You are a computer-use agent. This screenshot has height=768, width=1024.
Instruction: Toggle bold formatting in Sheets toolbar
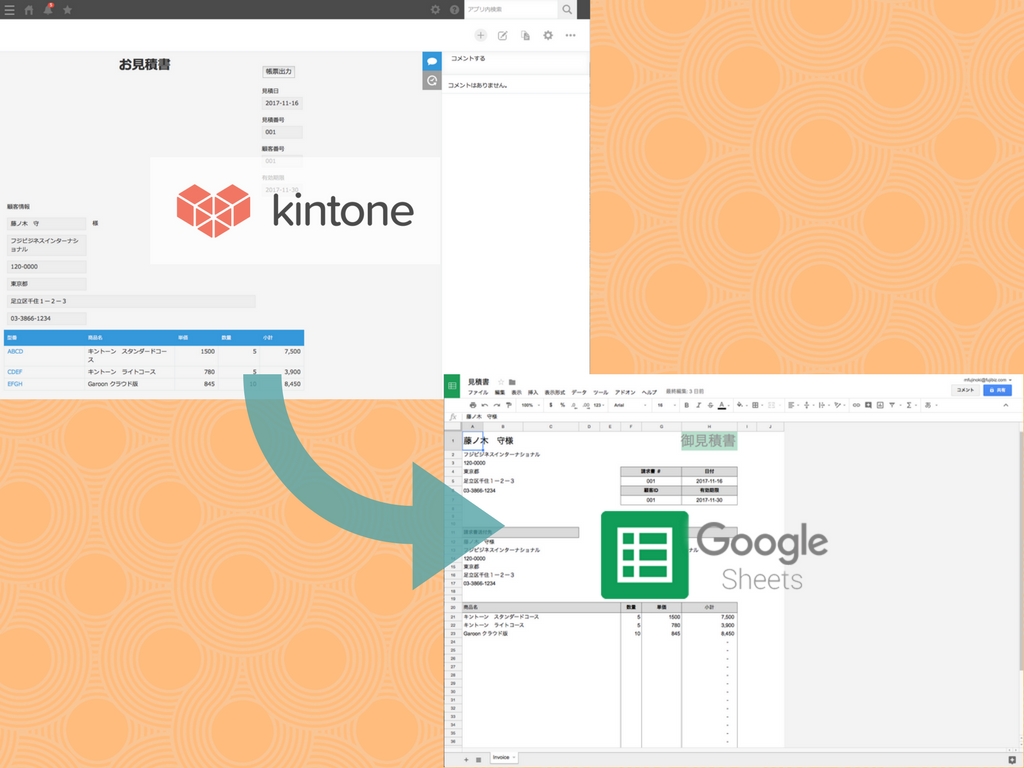[x=685, y=405]
